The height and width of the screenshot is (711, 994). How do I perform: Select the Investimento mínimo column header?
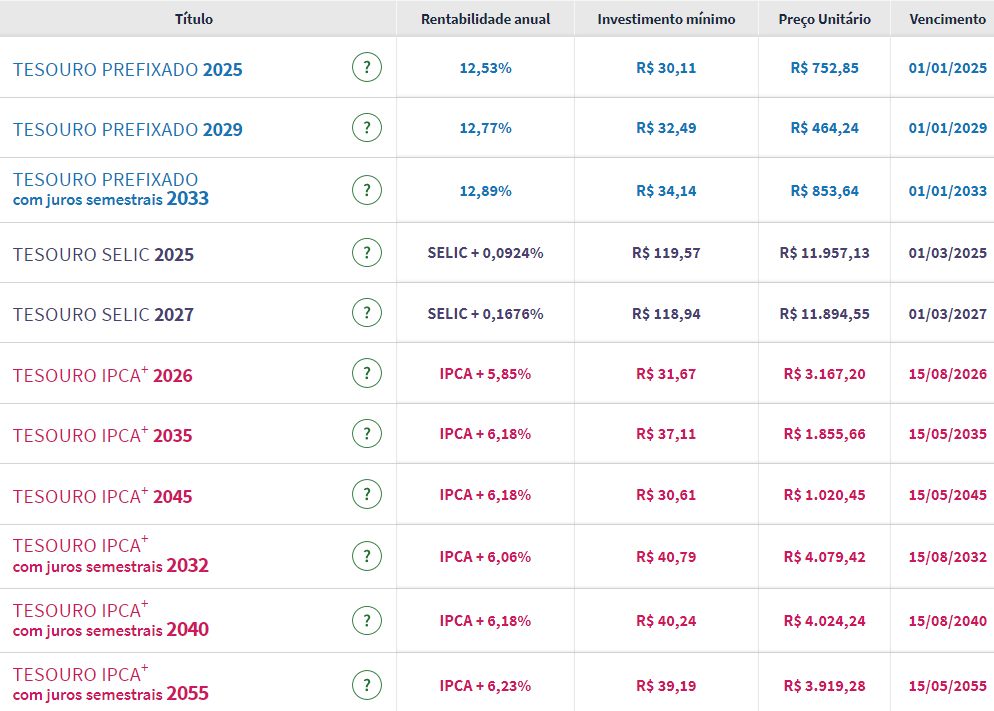[666, 19]
